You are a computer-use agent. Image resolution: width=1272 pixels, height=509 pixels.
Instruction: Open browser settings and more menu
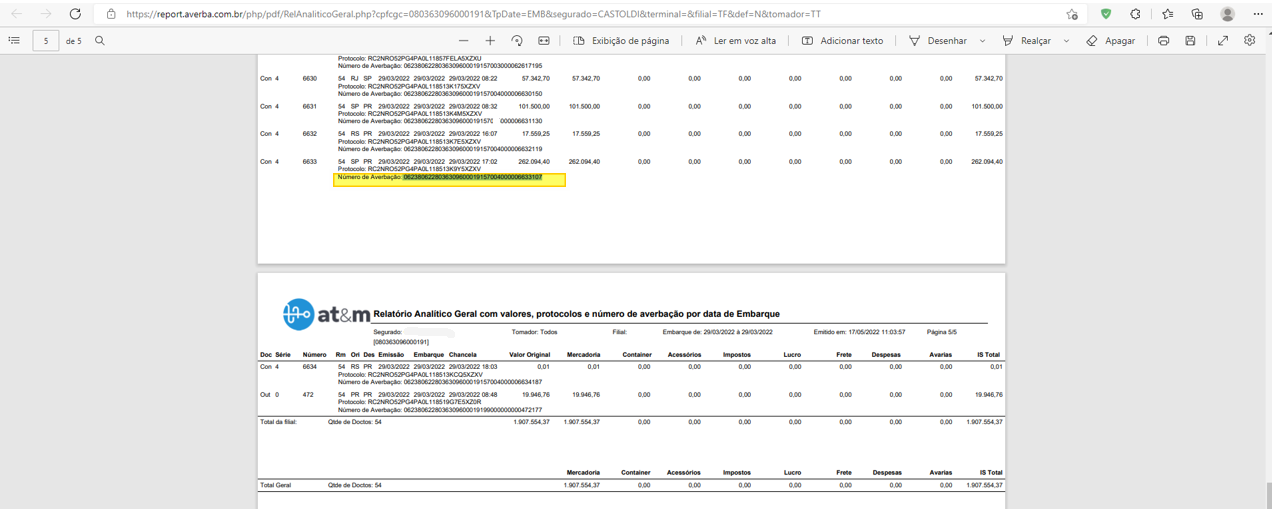pyautogui.click(x=1258, y=14)
